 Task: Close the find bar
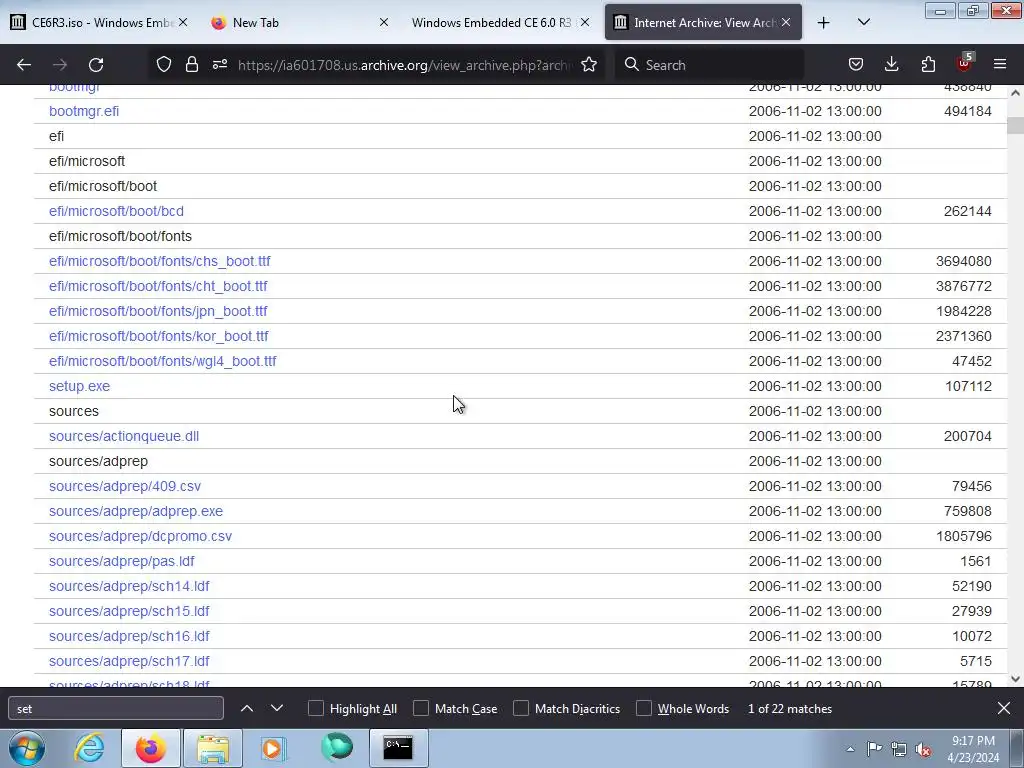coord(1004,709)
